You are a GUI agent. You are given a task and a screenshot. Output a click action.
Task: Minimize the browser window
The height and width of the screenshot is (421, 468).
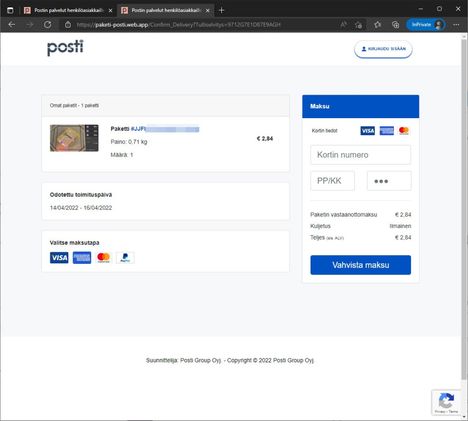point(421,9)
